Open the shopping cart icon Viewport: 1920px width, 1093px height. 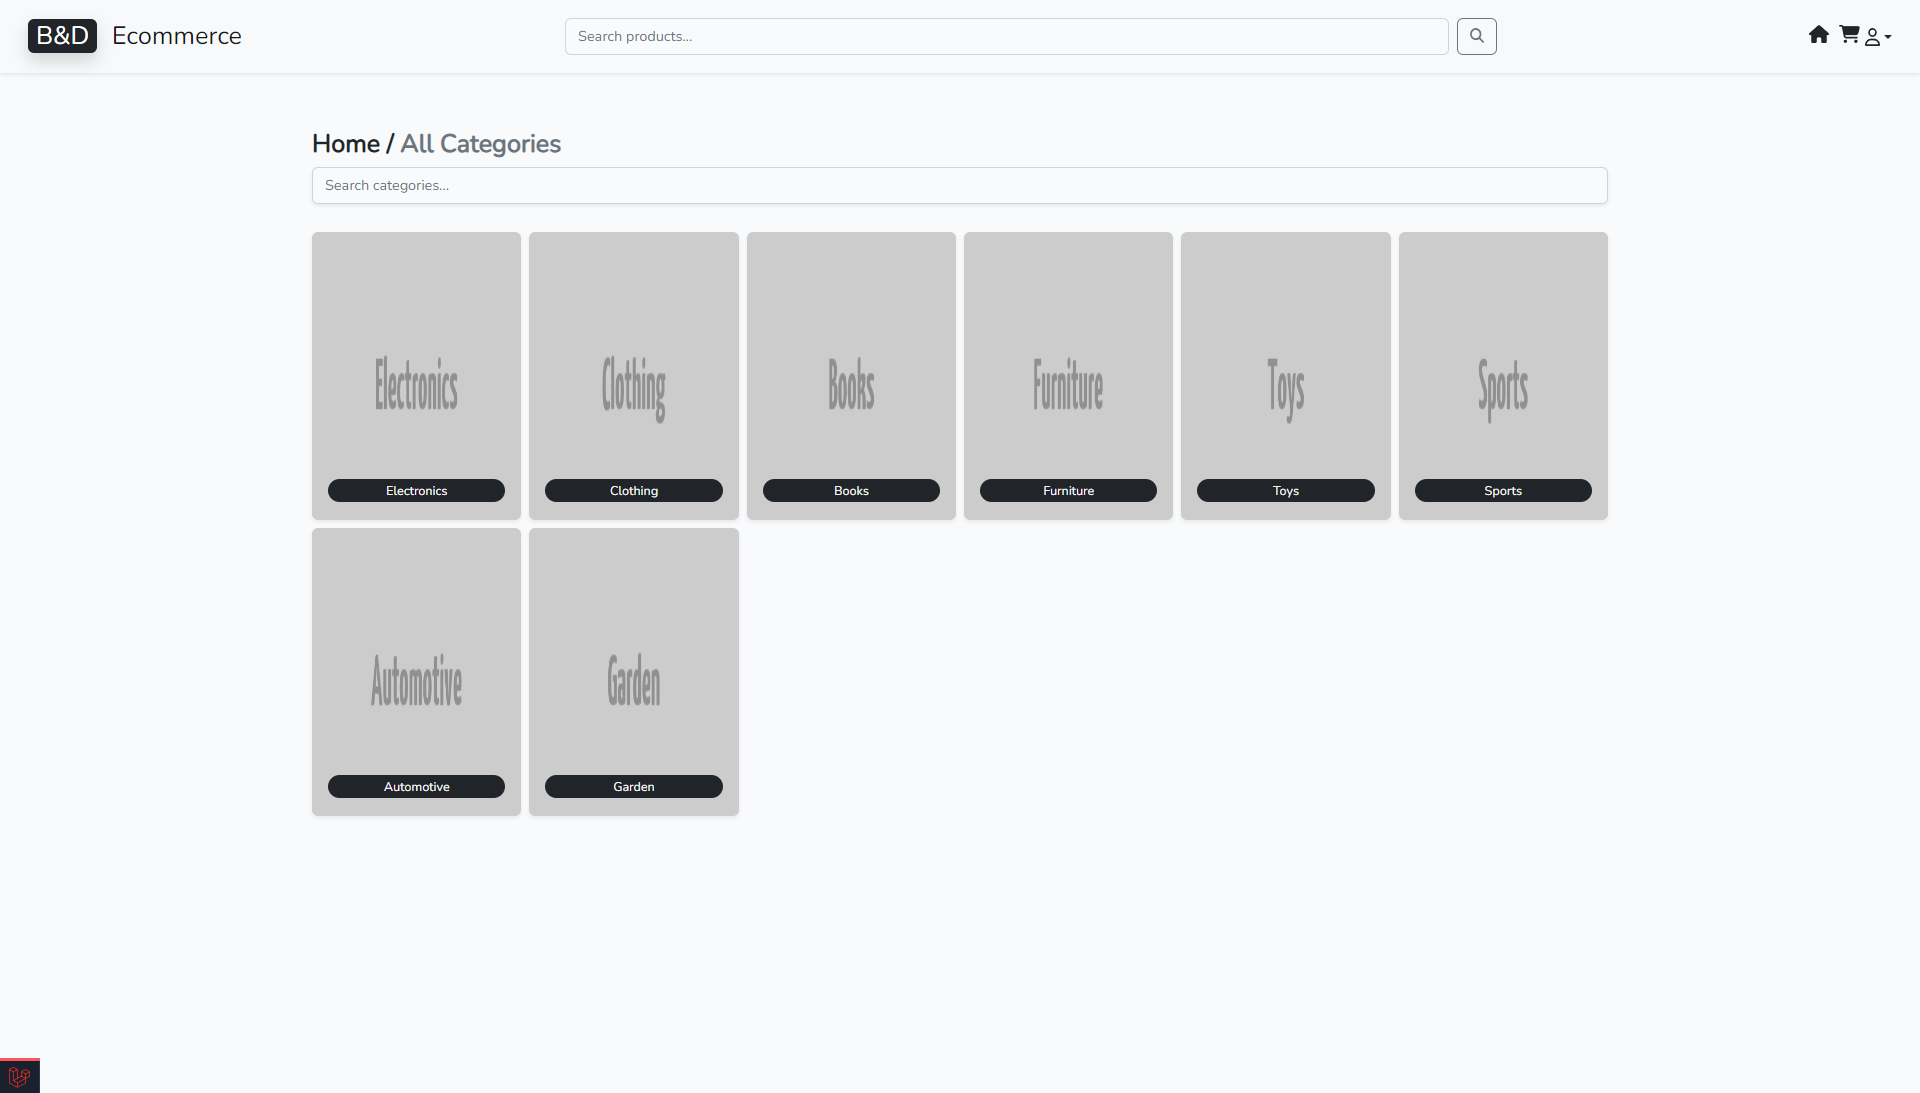click(x=1849, y=35)
